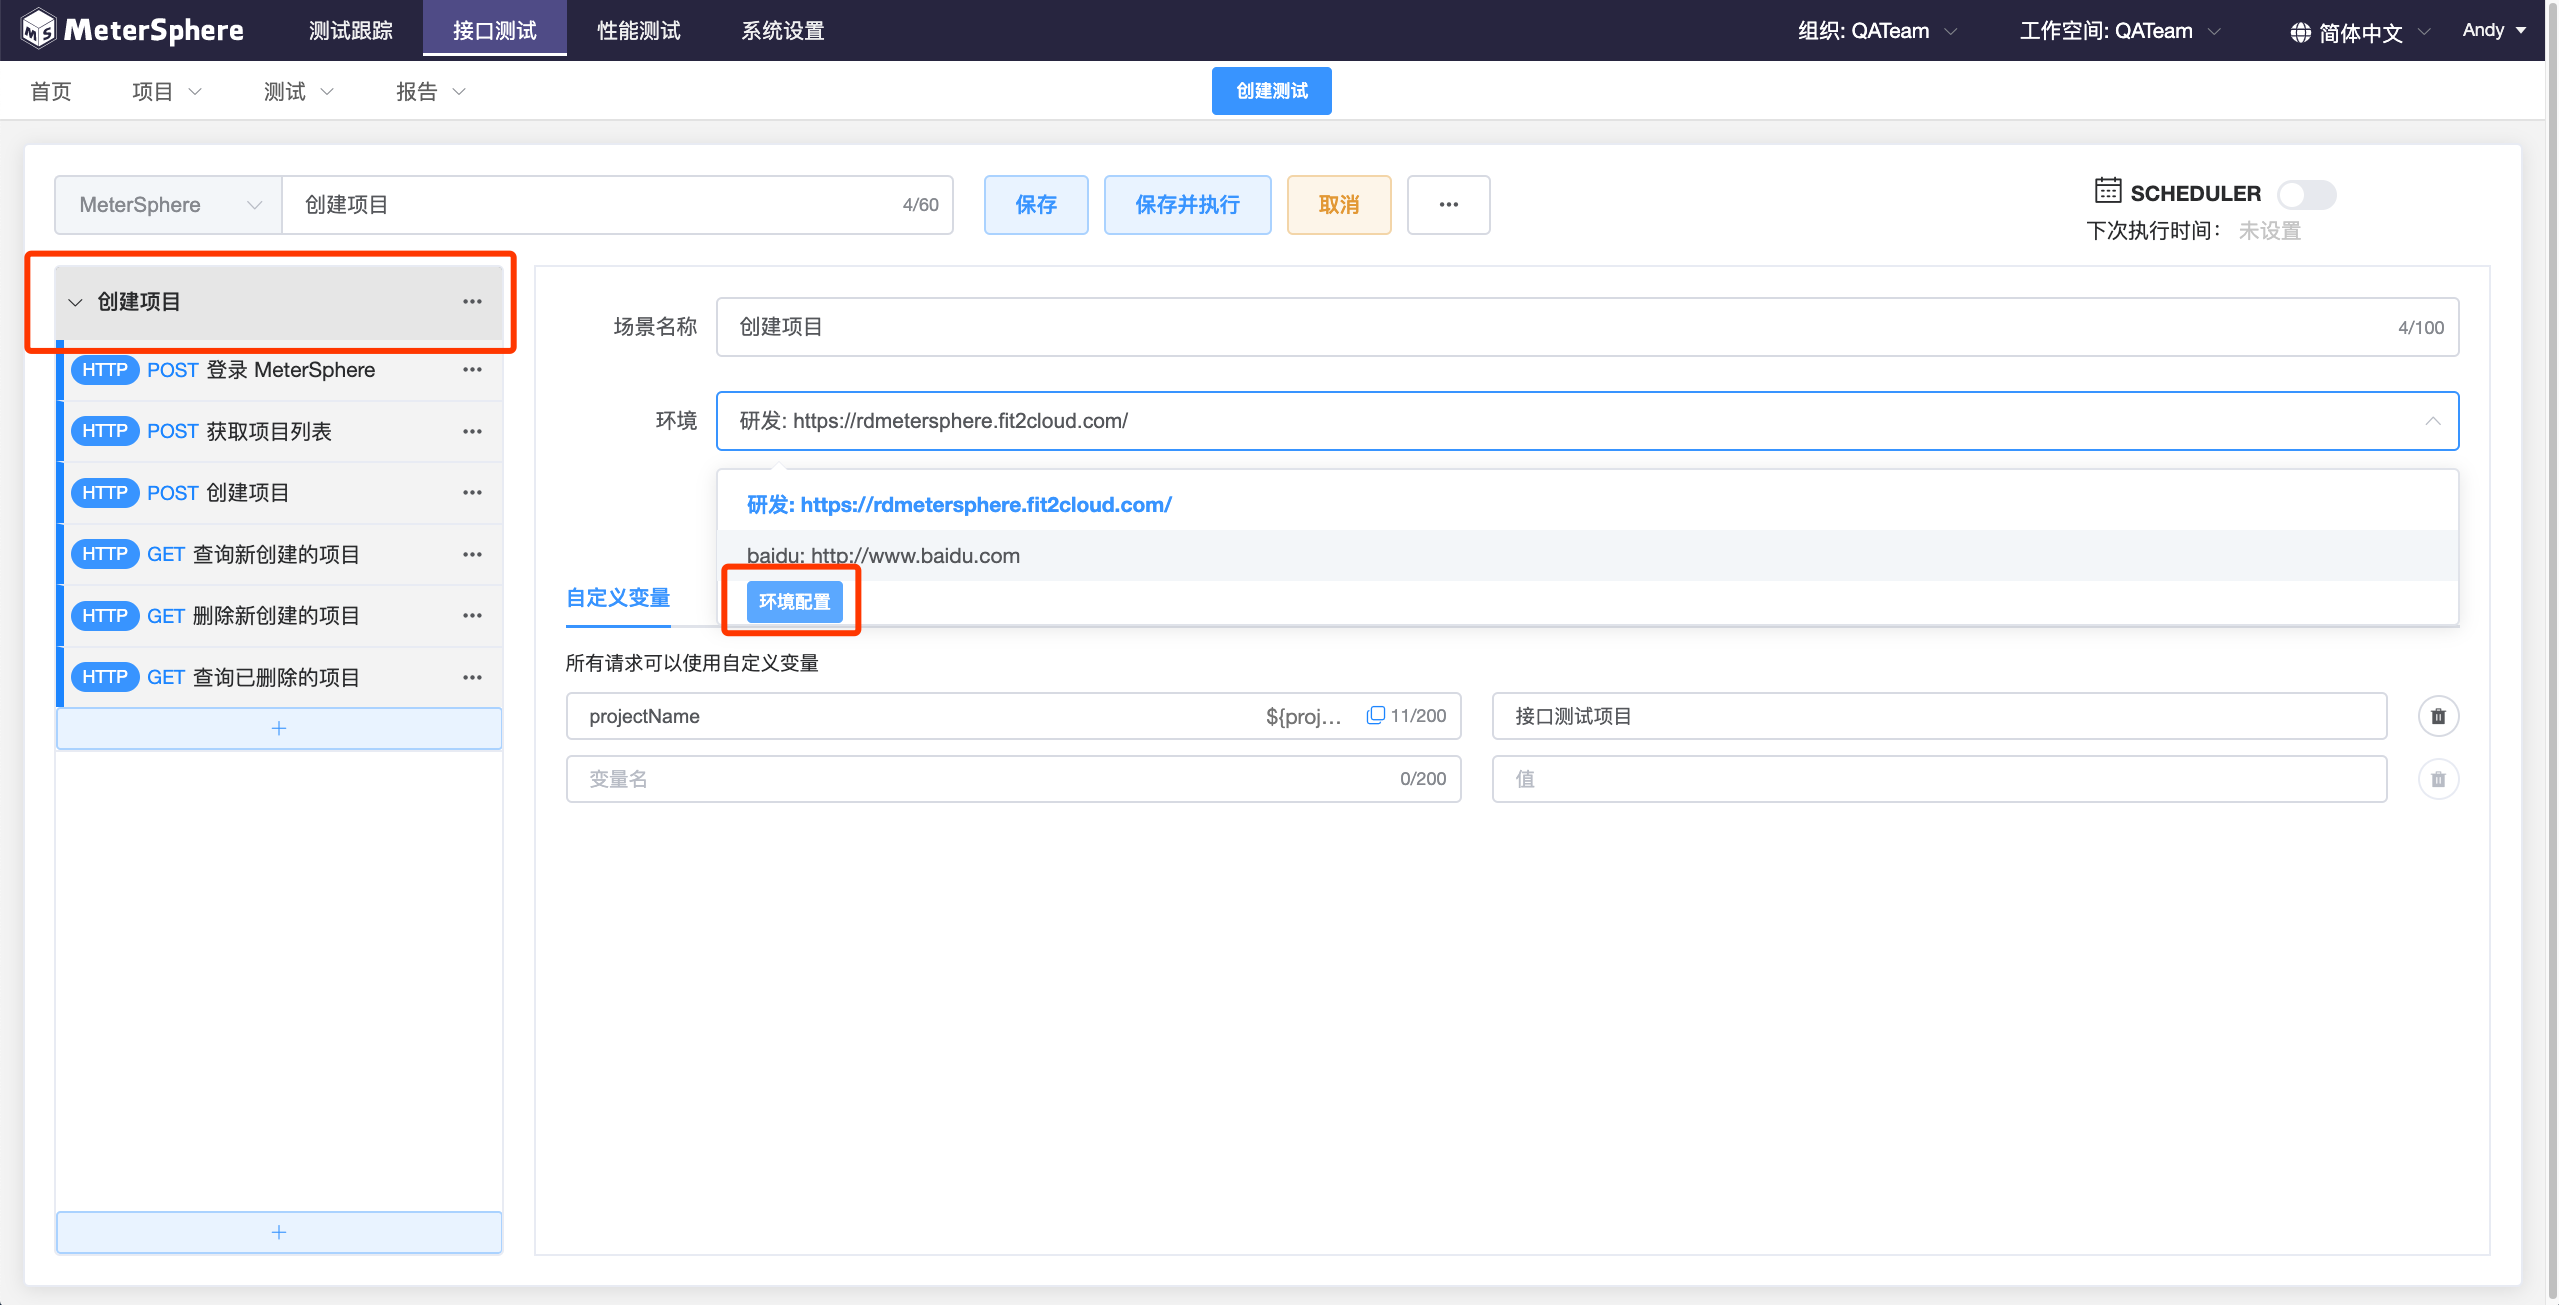Screen dimensions: 2559x1305
Task: Open the MeterSphere project dropdown
Action: (x=168, y=205)
